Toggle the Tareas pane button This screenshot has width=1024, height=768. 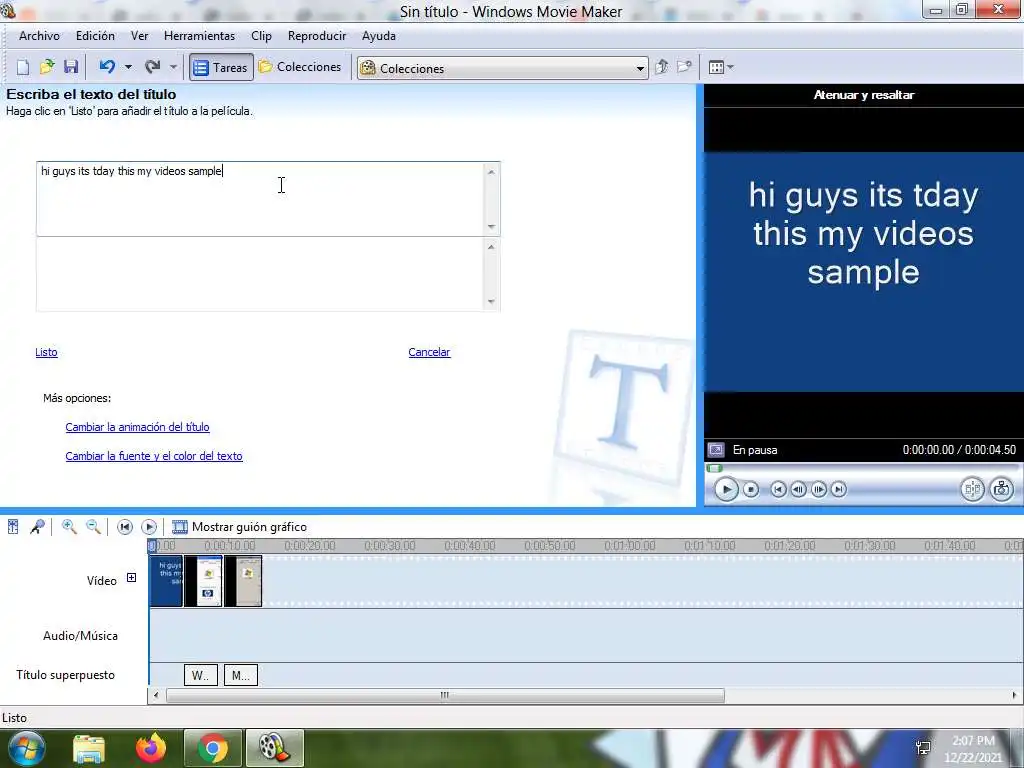click(221, 67)
